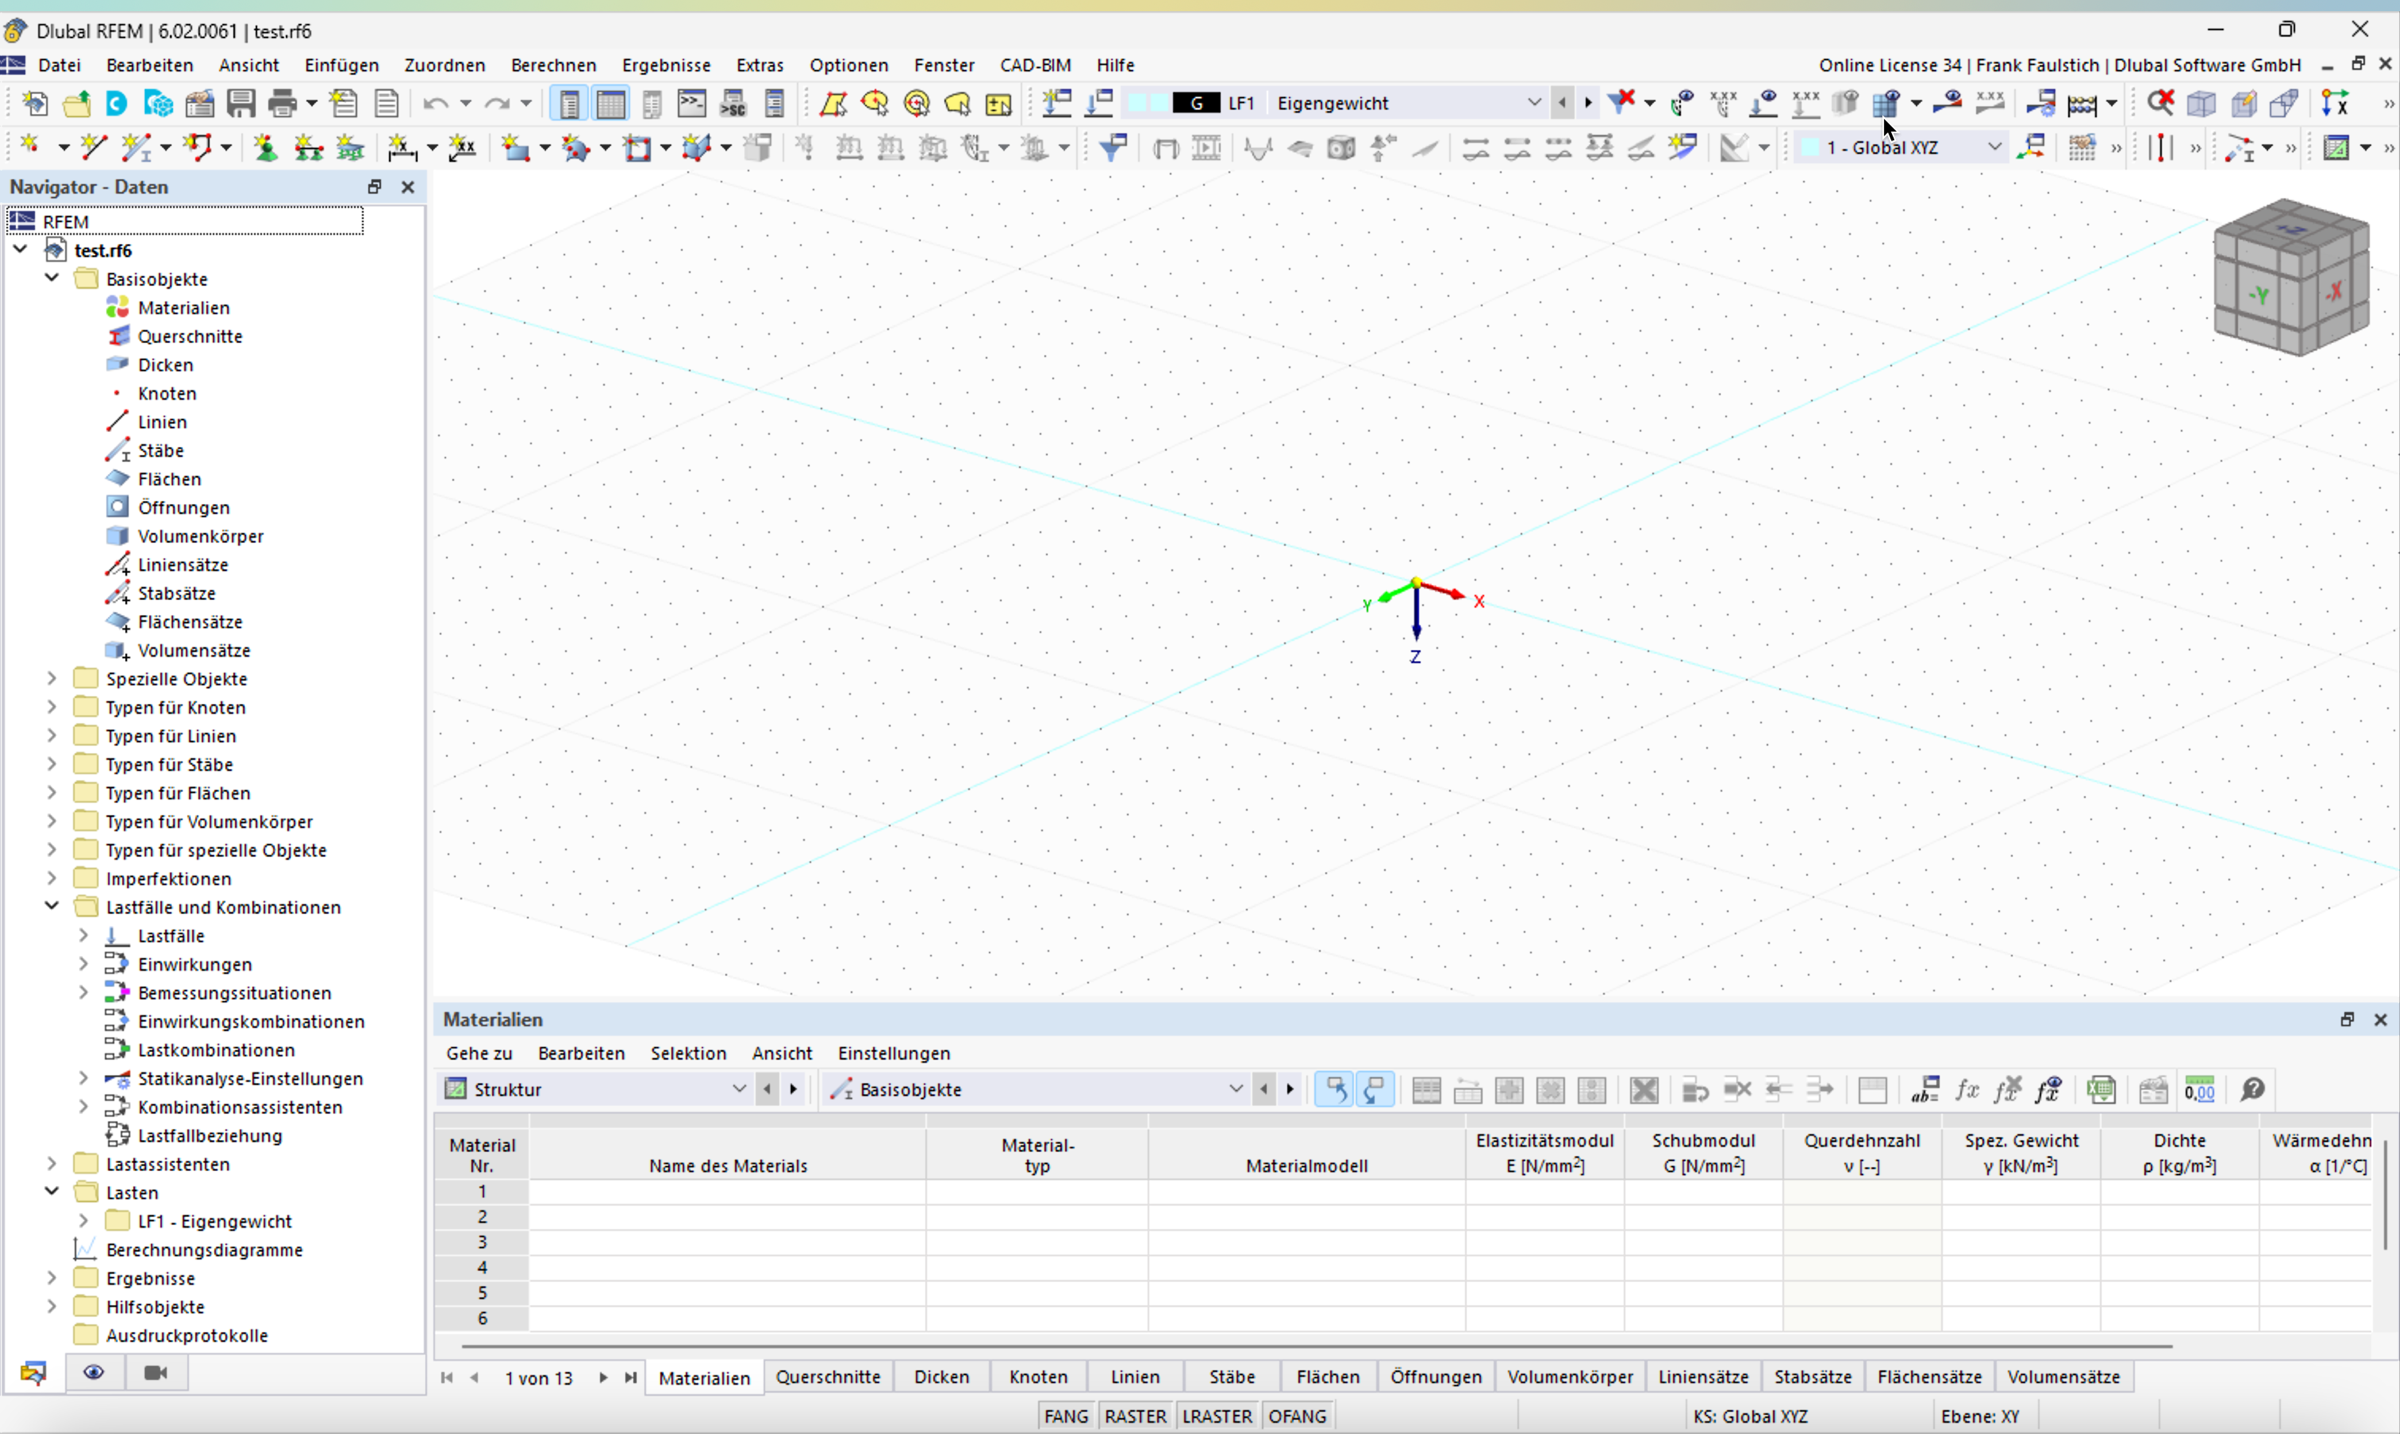Screen dimensions: 2400x1434
Task: Click the help question mark icon in table toolbar
Action: click(x=2252, y=1089)
